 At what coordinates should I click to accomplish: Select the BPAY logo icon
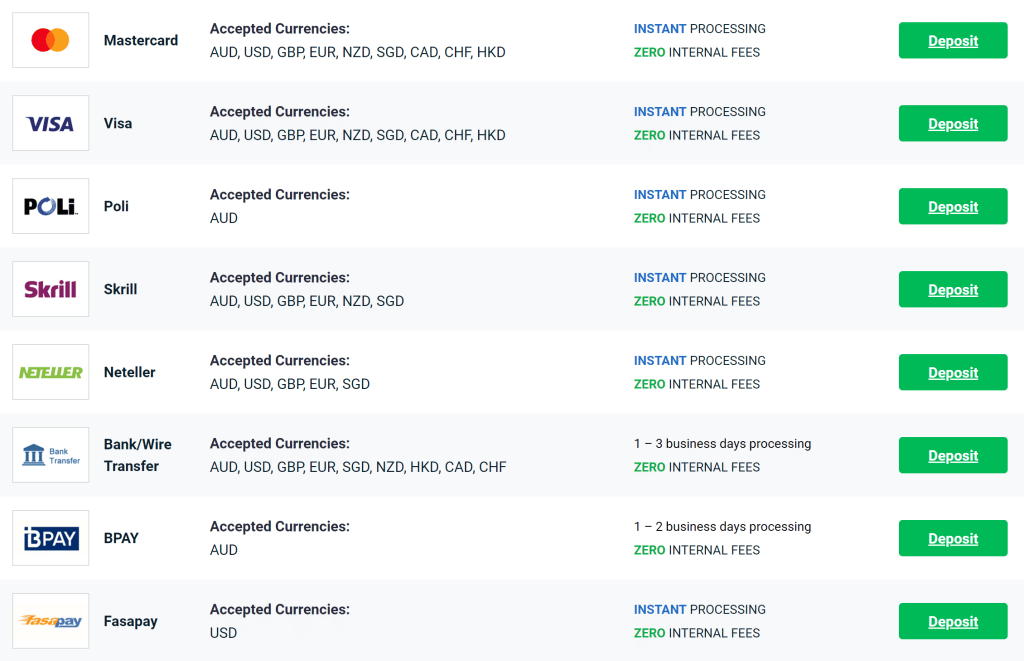[50, 538]
